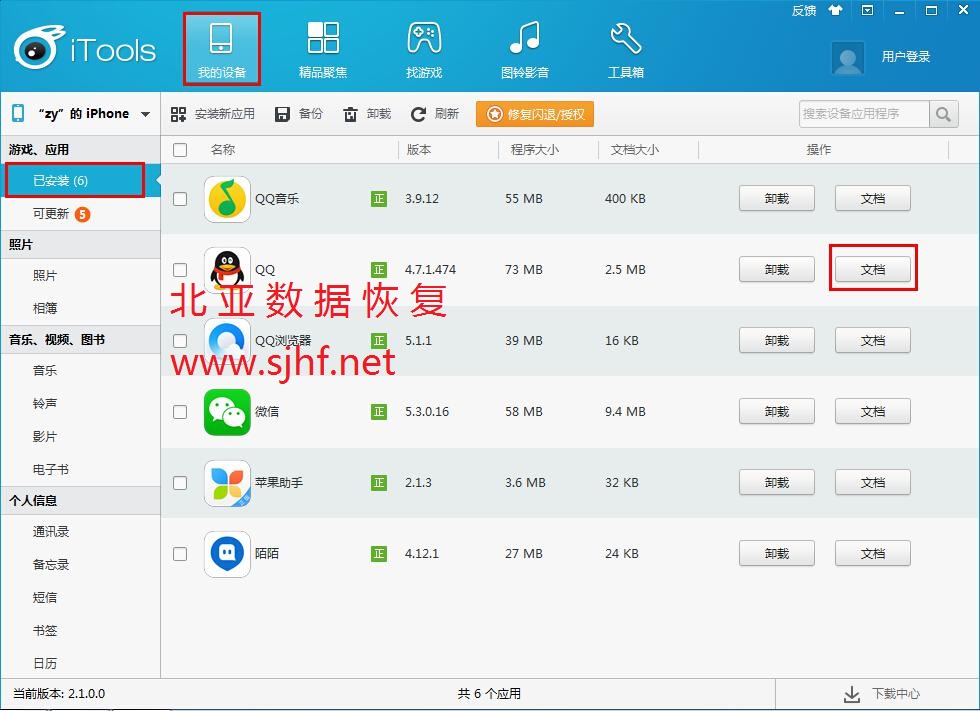Check the QQ音乐 row checkbox
980x711 pixels.
(180, 199)
